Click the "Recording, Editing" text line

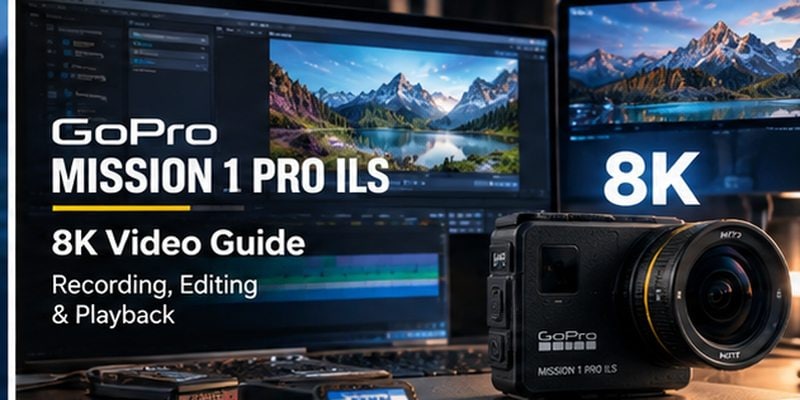point(155,286)
